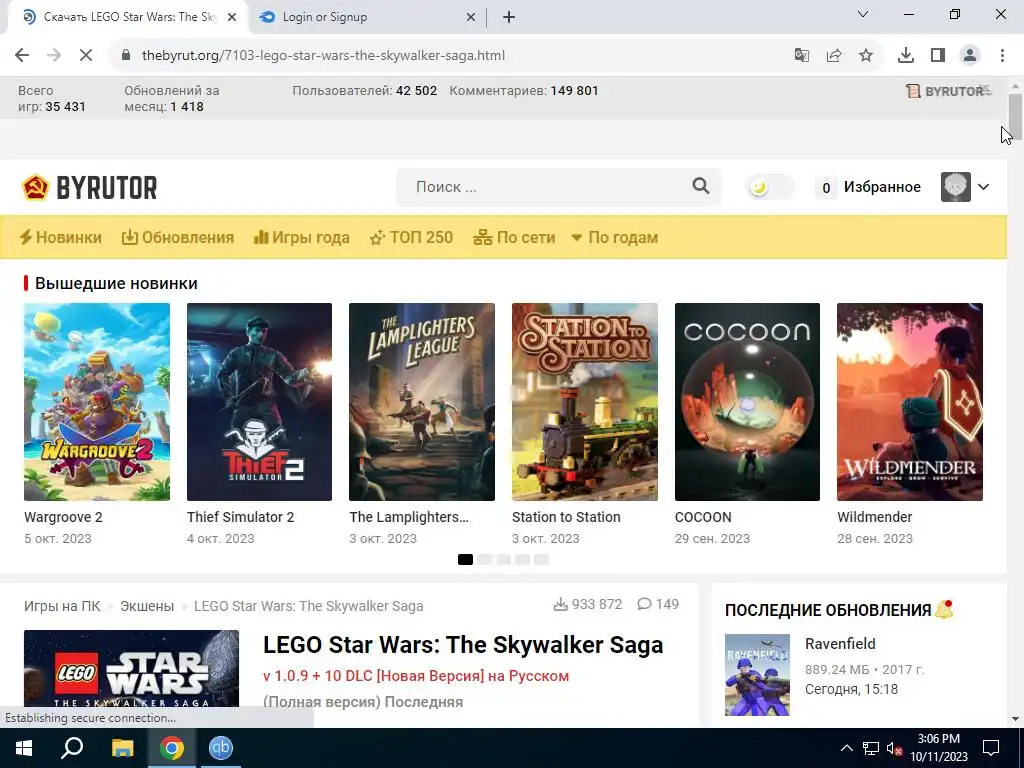Click muted volume tray icon
Viewport: 1024px width, 768px height.
point(894,748)
